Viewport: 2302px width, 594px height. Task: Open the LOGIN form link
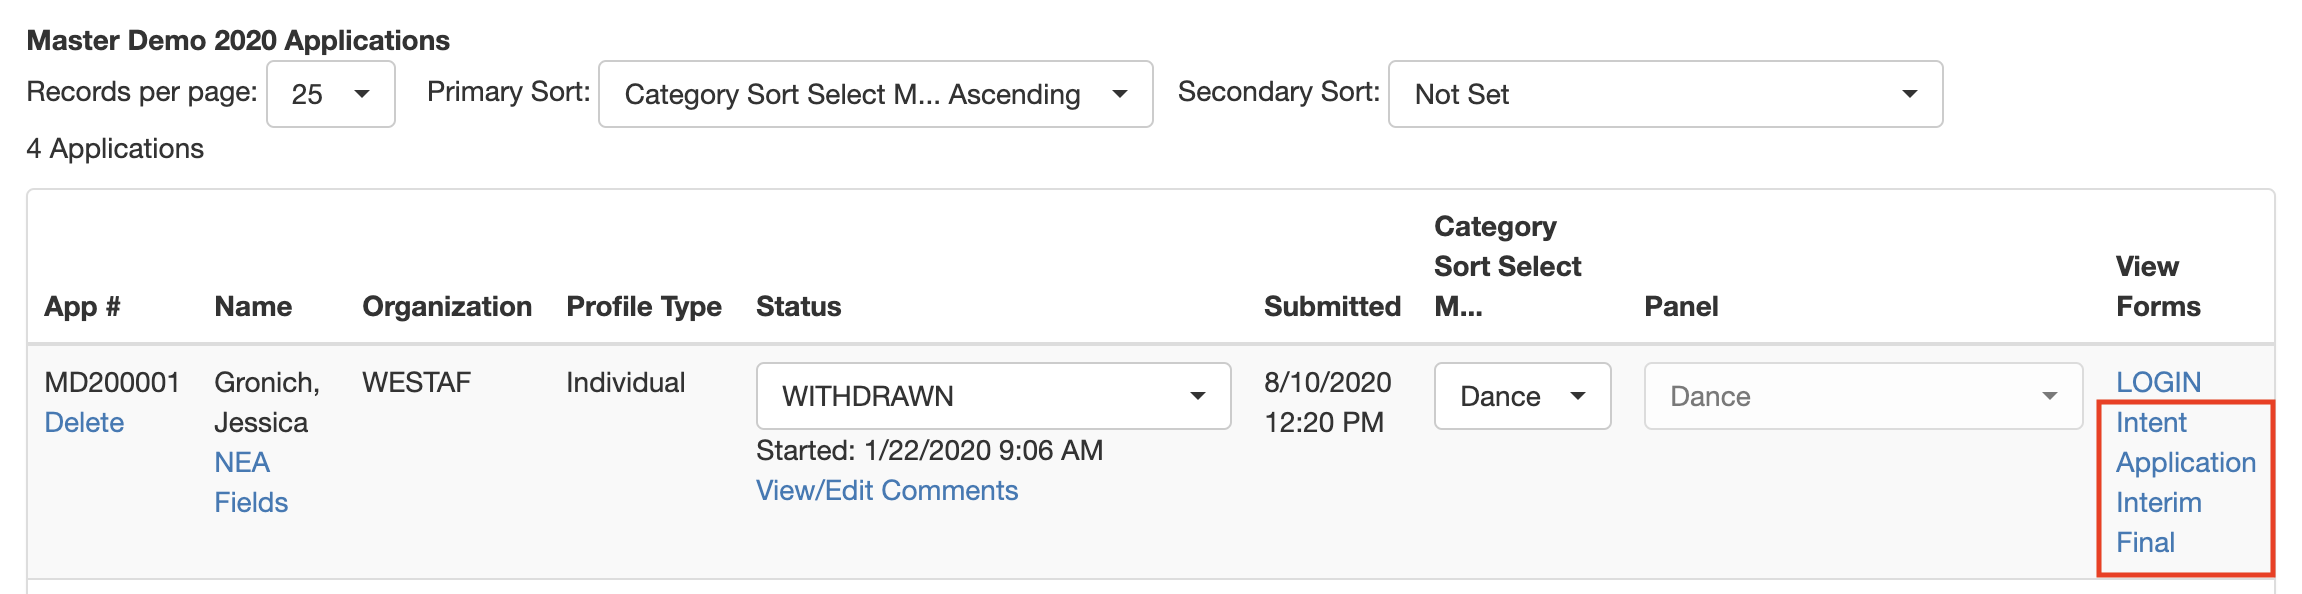(2158, 382)
